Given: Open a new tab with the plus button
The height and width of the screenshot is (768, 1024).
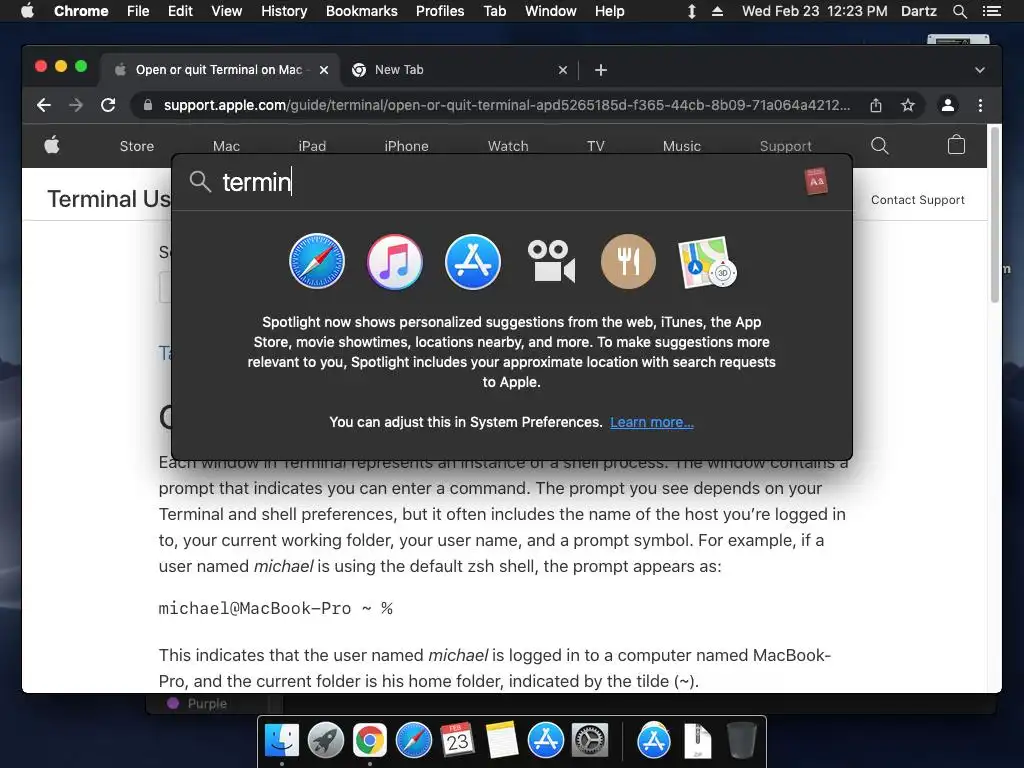Looking at the screenshot, I should [x=601, y=70].
